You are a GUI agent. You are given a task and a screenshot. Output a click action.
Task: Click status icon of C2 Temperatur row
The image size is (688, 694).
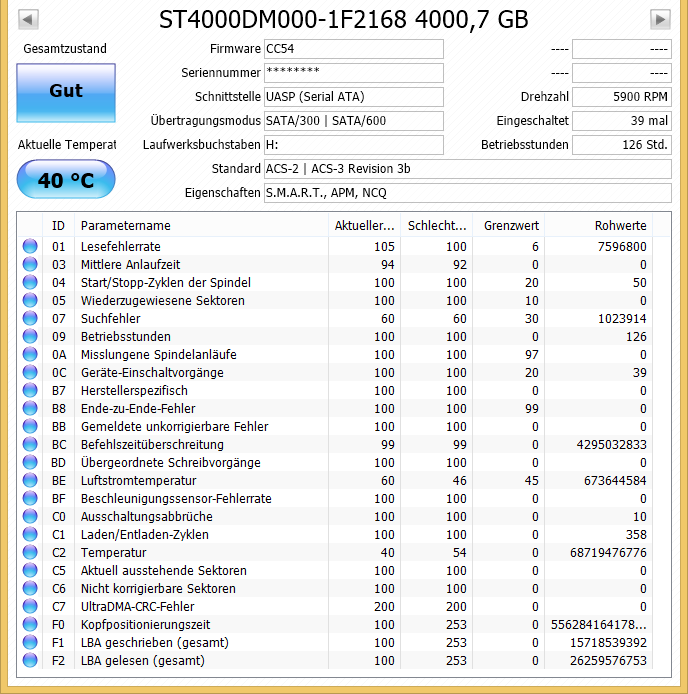[x=30, y=552]
